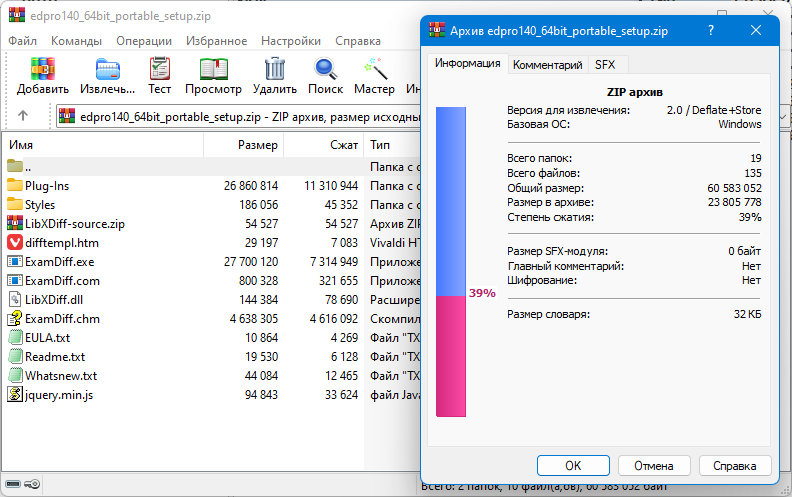The height and width of the screenshot is (497, 792).
Task: Open the Файл menu
Action: click(x=22, y=41)
